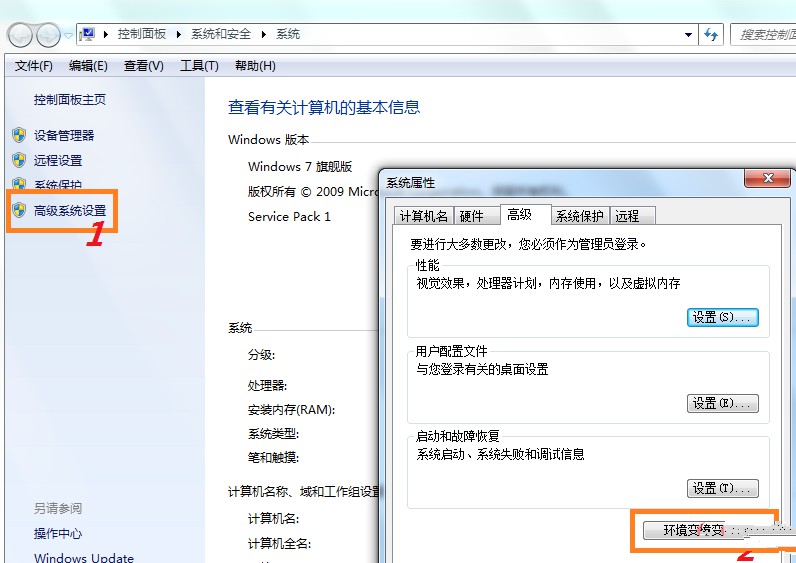Open recent pages dropdown beside the forward arrow
This screenshot has width=796, height=563.
pos(68,36)
